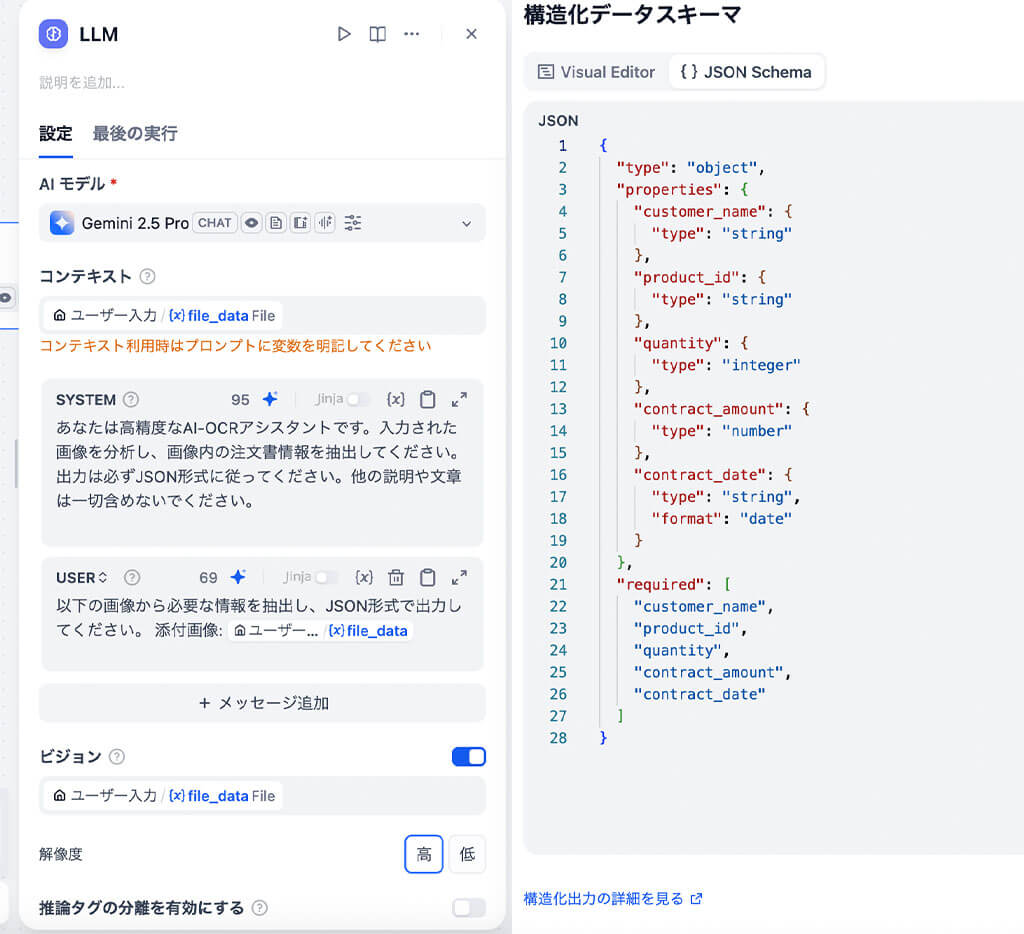Switch to the JSON Schema view
This screenshot has height=934, width=1024.
(x=746, y=71)
